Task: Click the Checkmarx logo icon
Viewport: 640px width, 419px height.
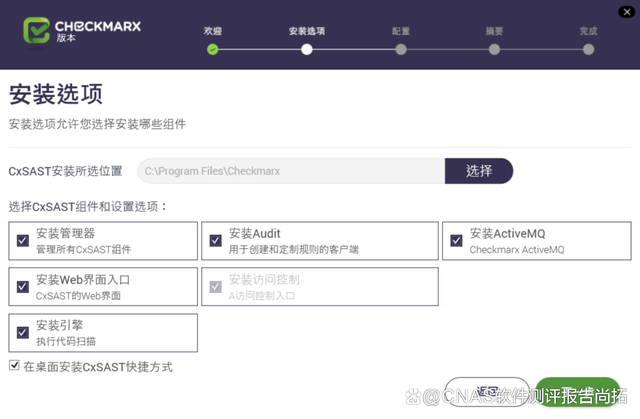Action: pyautogui.click(x=36, y=30)
